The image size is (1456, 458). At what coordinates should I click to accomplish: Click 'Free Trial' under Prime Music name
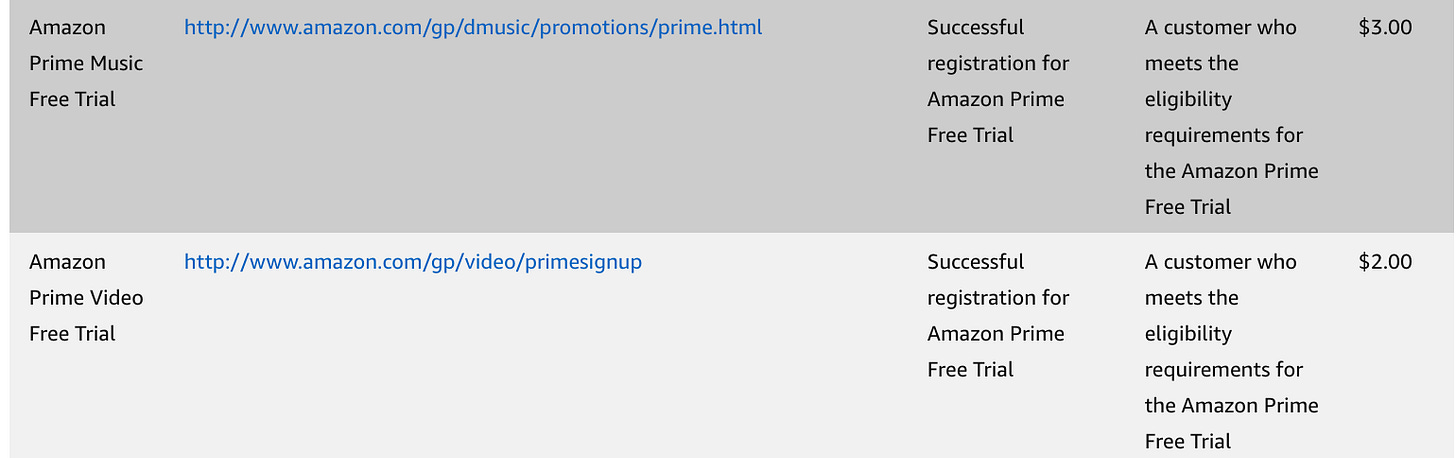click(72, 99)
